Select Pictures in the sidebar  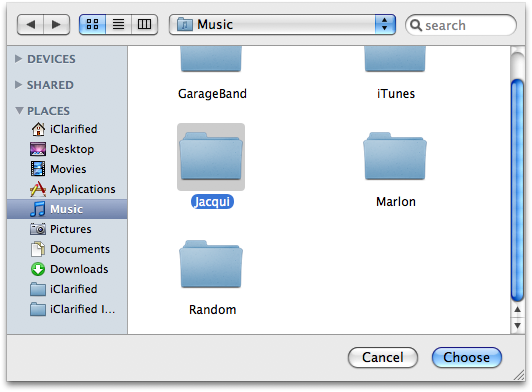point(61,229)
